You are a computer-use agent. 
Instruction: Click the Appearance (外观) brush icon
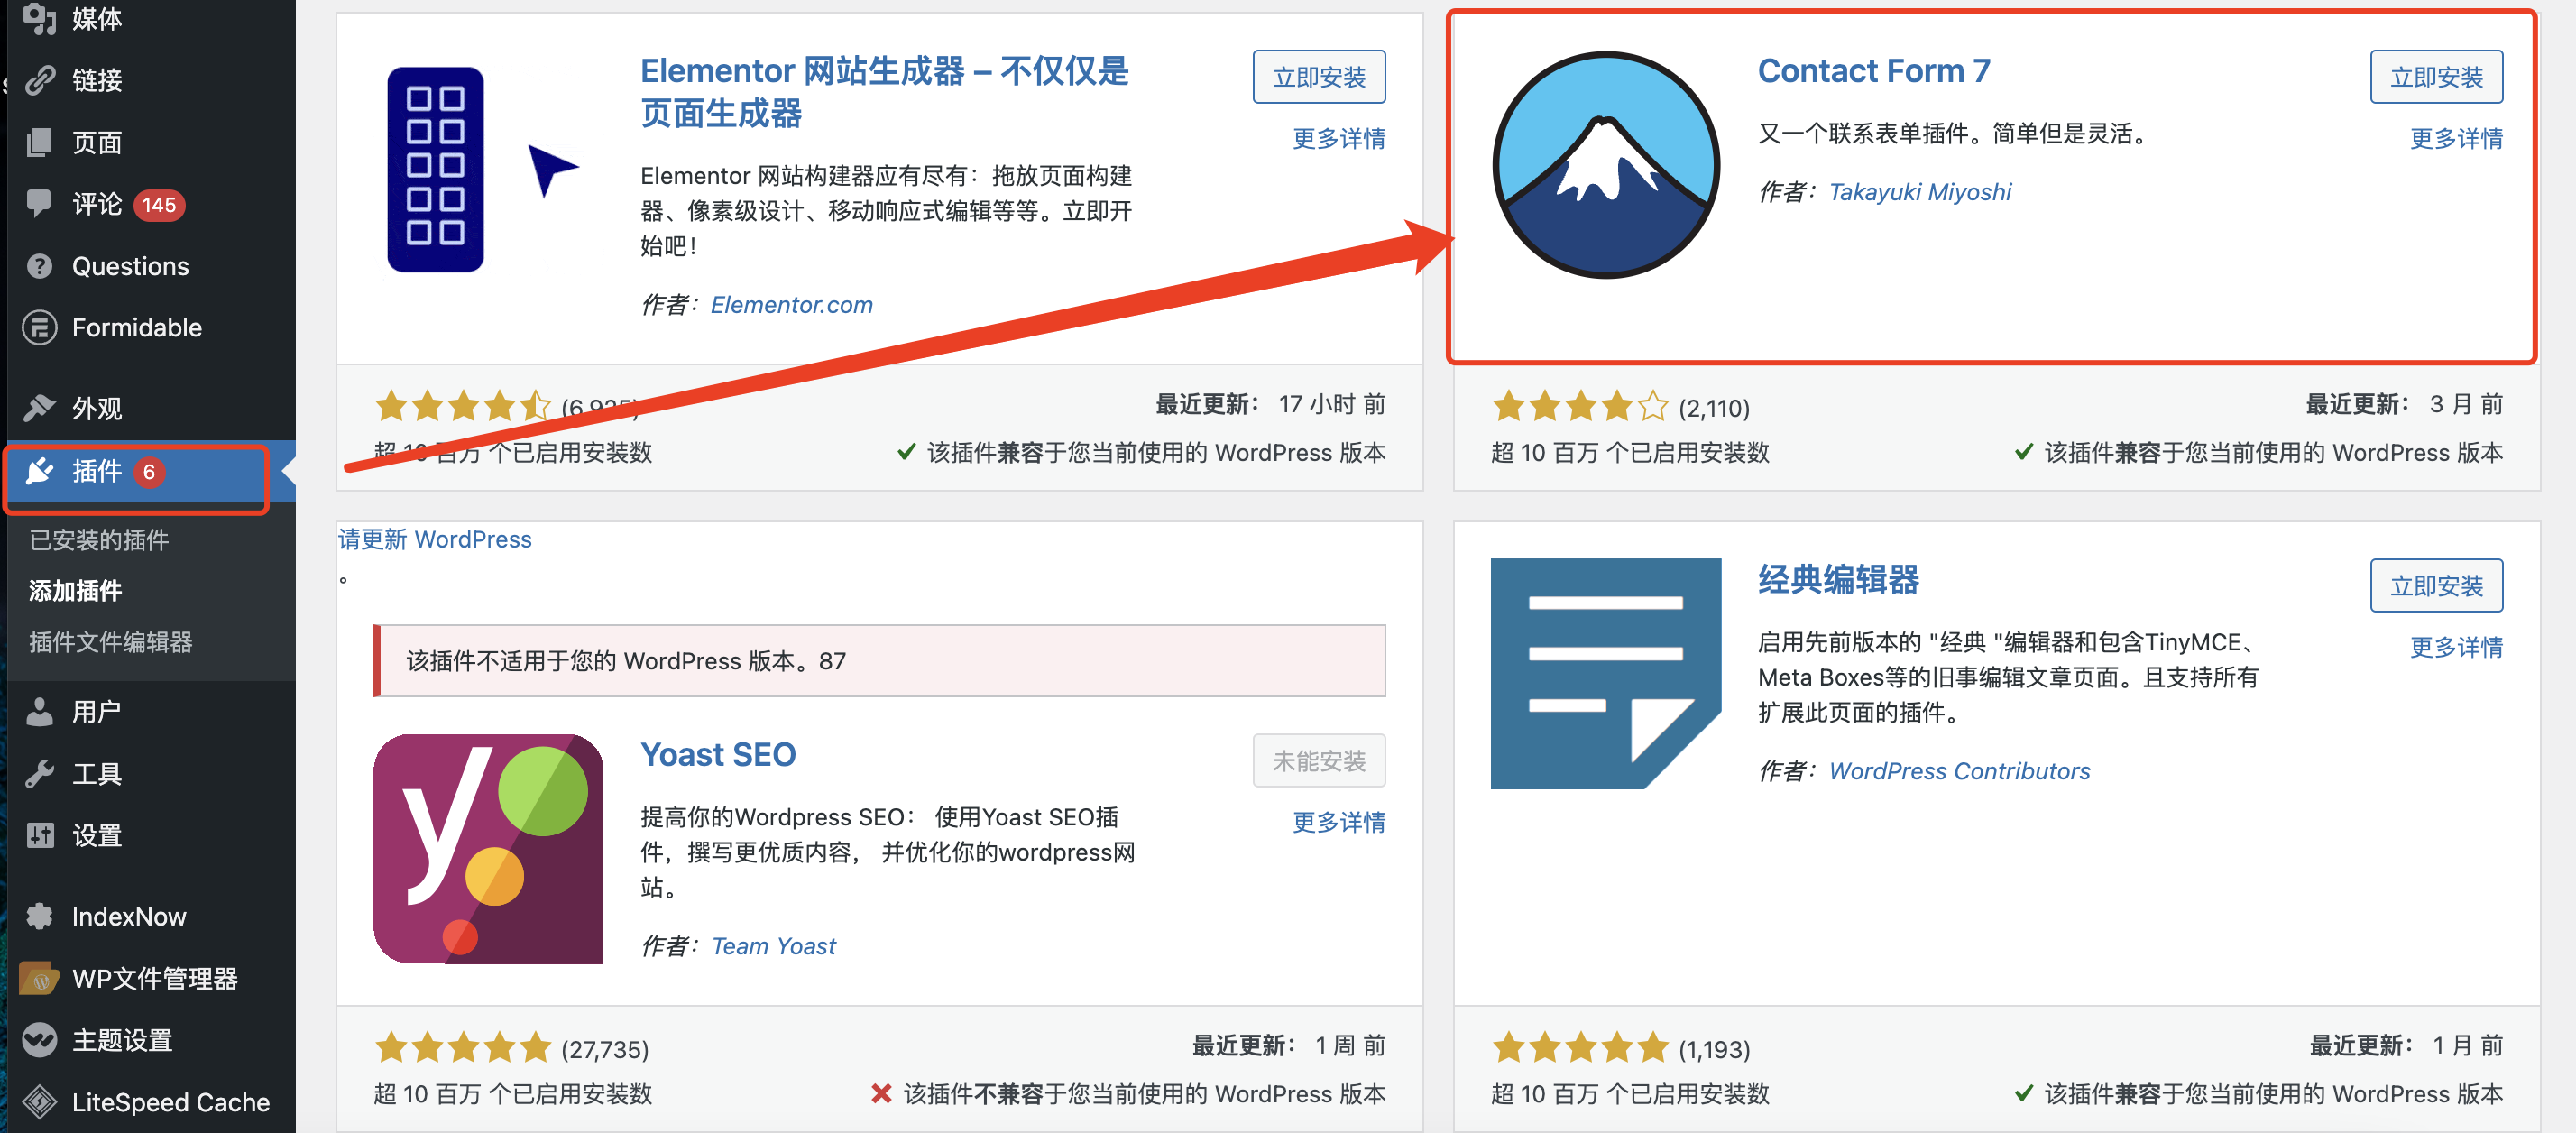(39, 408)
